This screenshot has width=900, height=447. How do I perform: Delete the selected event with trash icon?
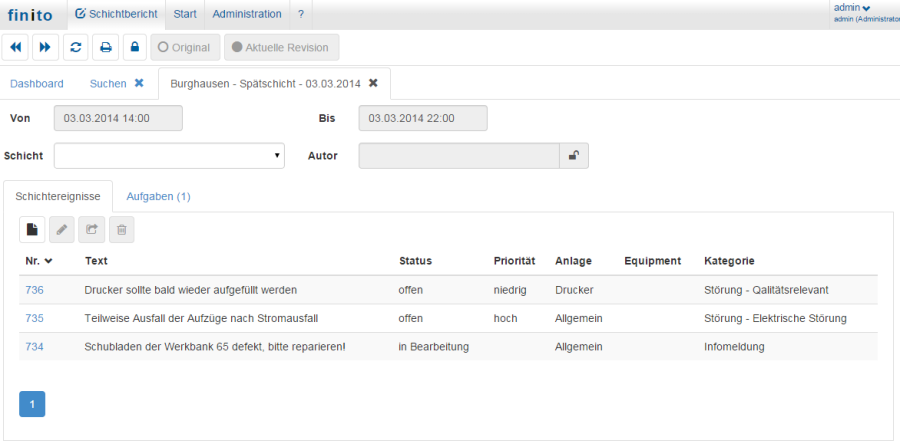(121, 230)
